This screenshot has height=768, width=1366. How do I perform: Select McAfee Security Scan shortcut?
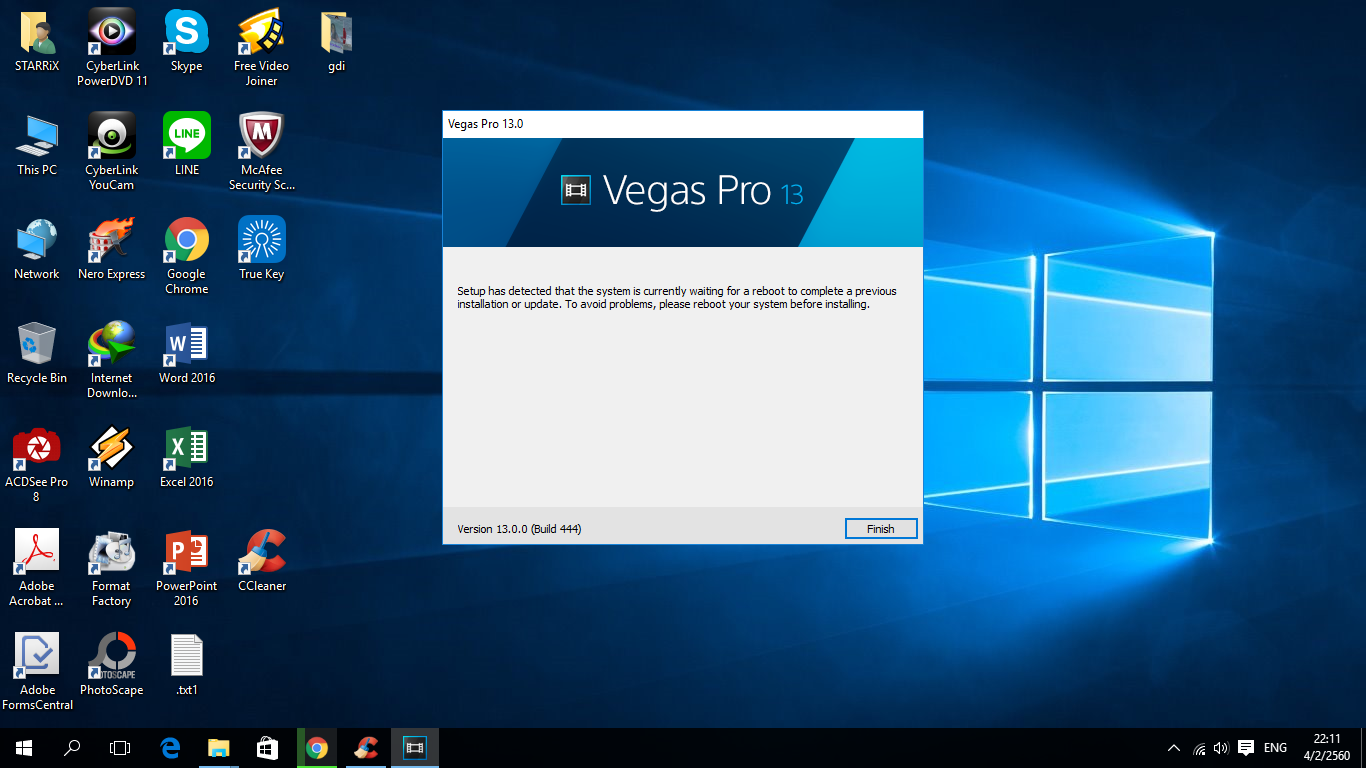[262, 151]
